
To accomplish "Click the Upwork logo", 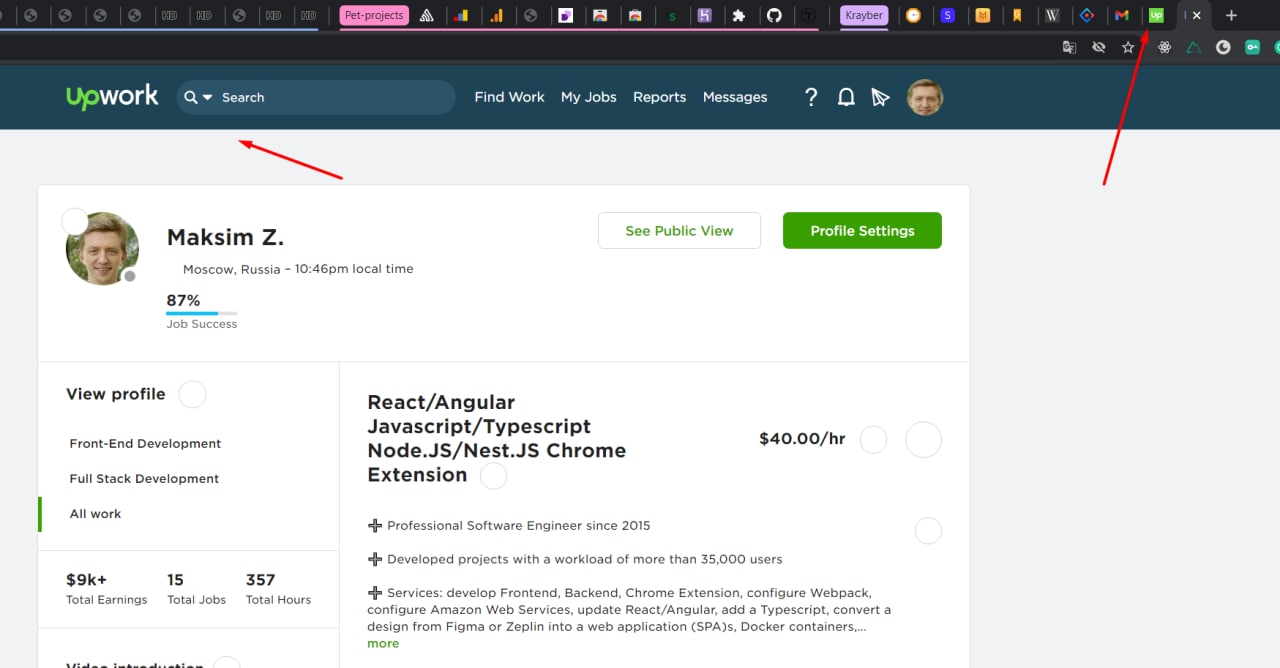I will coord(112,97).
